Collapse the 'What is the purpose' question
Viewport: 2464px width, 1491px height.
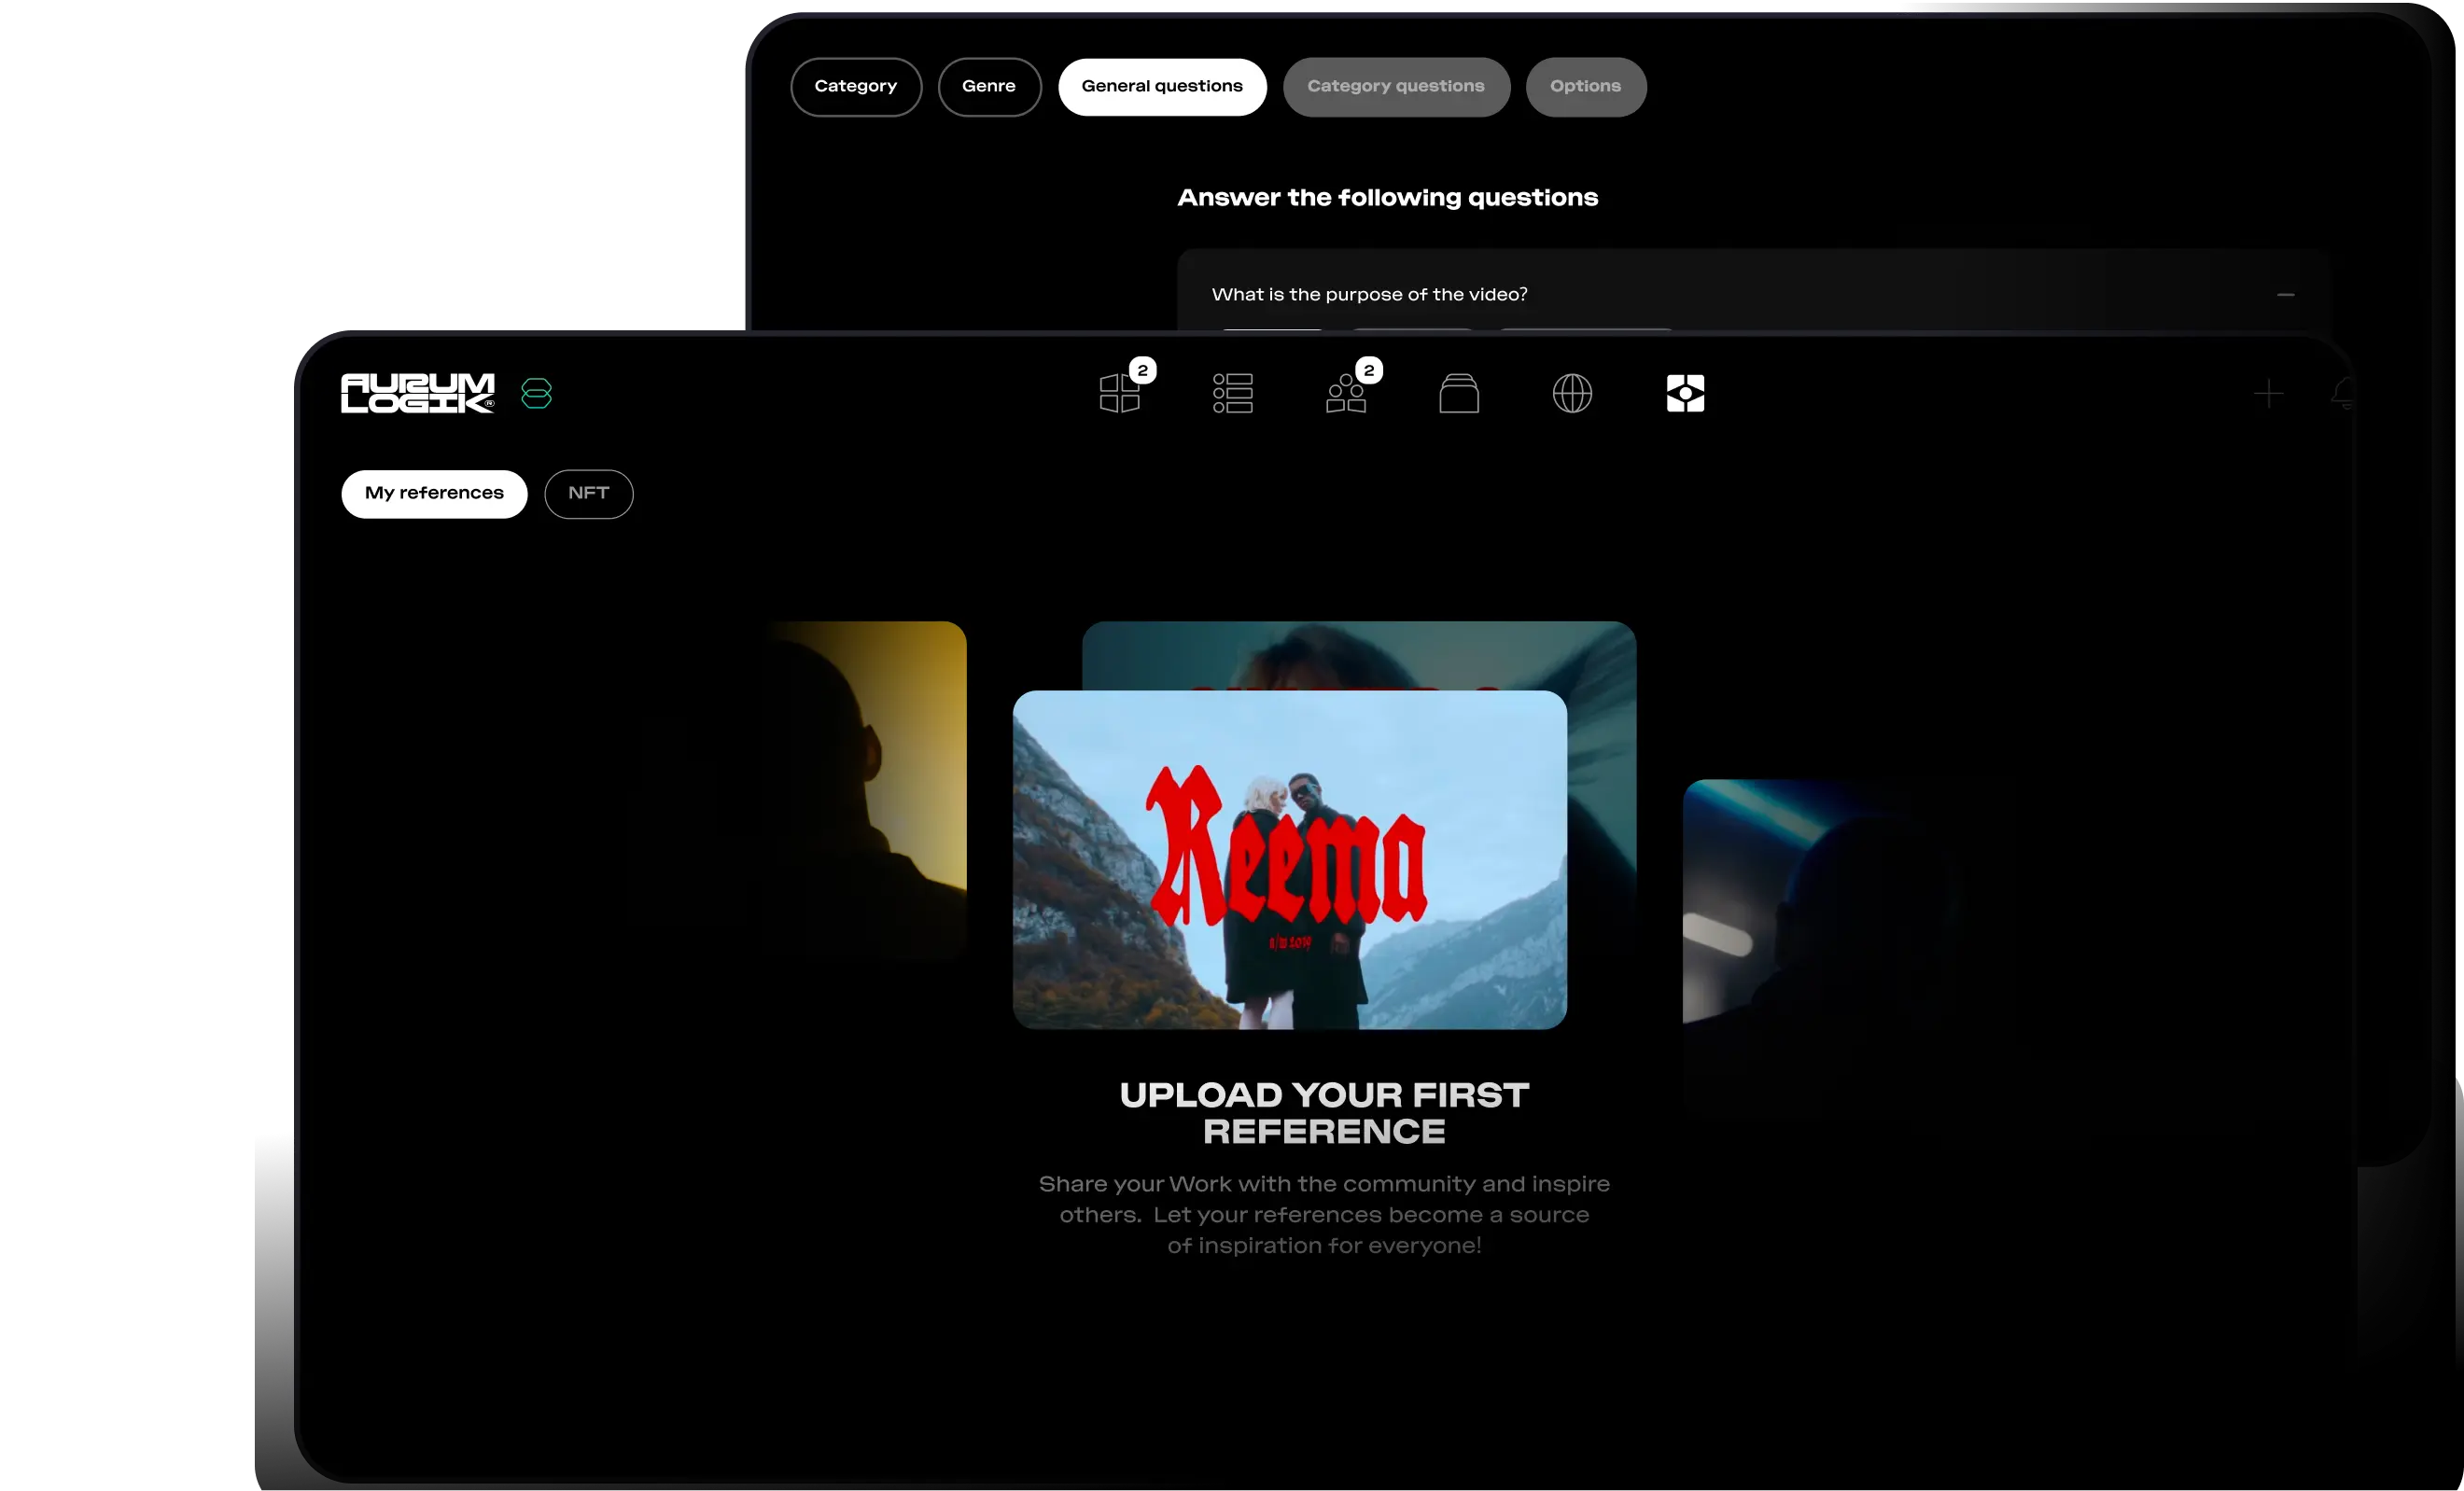point(2285,295)
